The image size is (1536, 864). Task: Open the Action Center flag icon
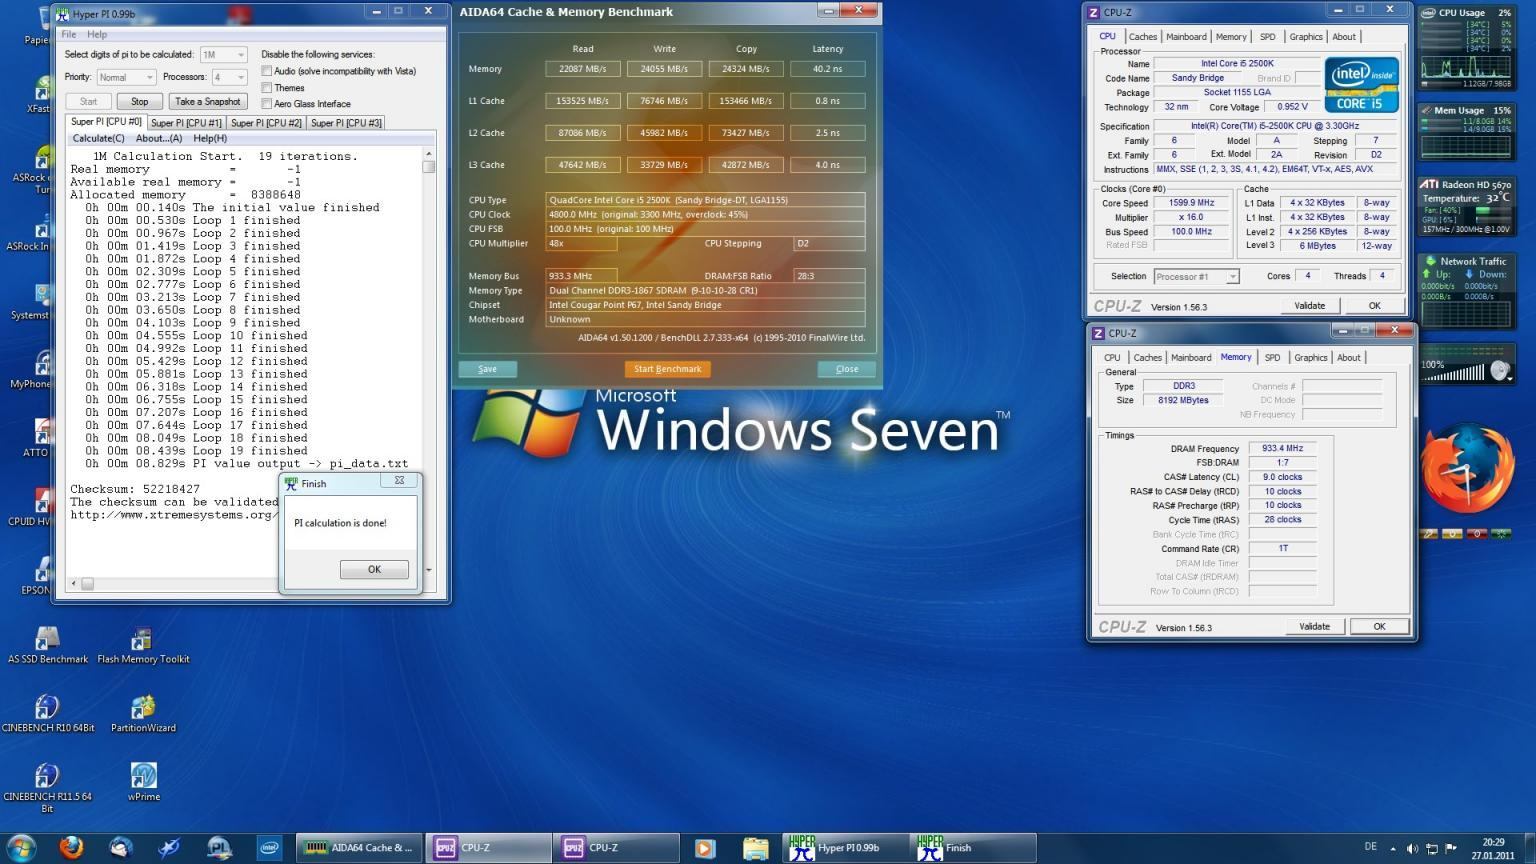click(x=1450, y=848)
